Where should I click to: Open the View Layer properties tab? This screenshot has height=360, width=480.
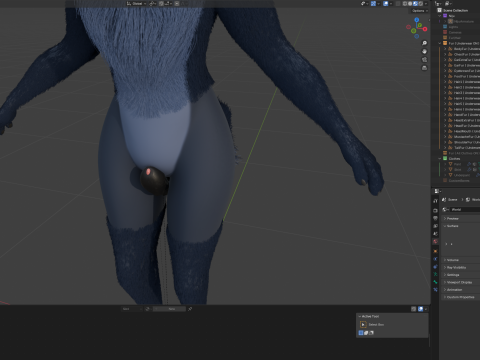pos(435,226)
